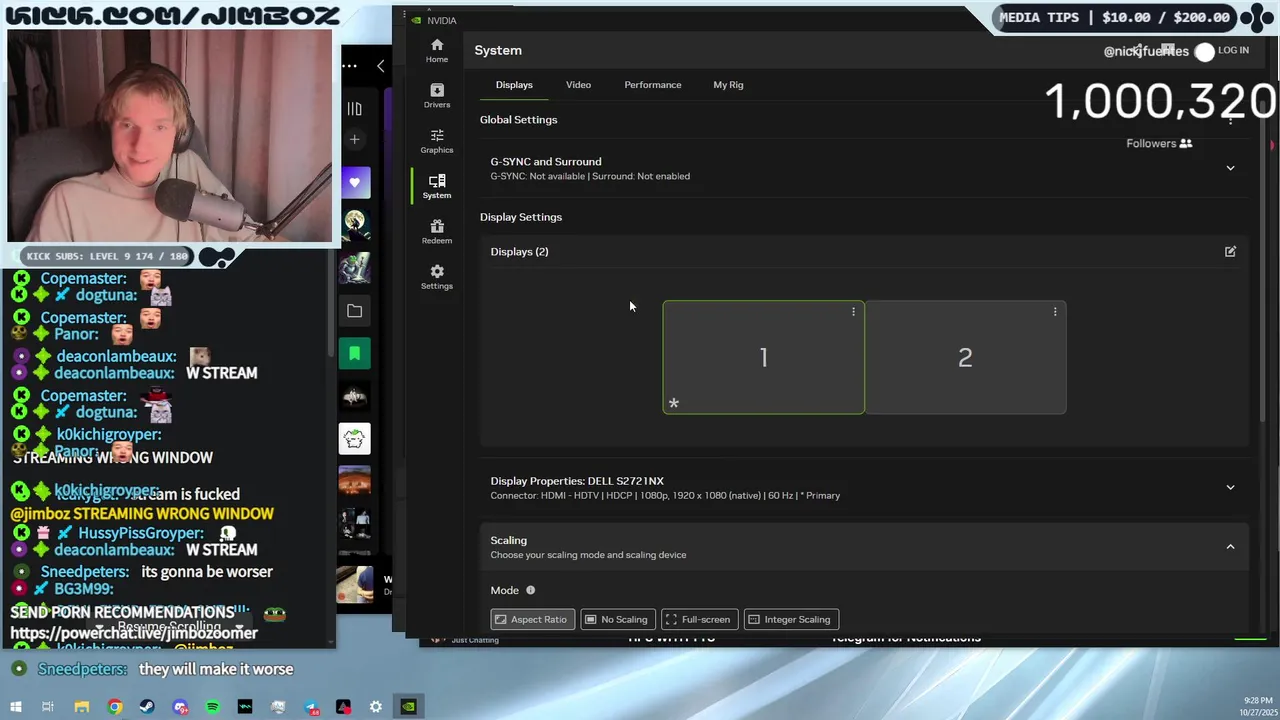Click the Mode info icon

tap(530, 590)
